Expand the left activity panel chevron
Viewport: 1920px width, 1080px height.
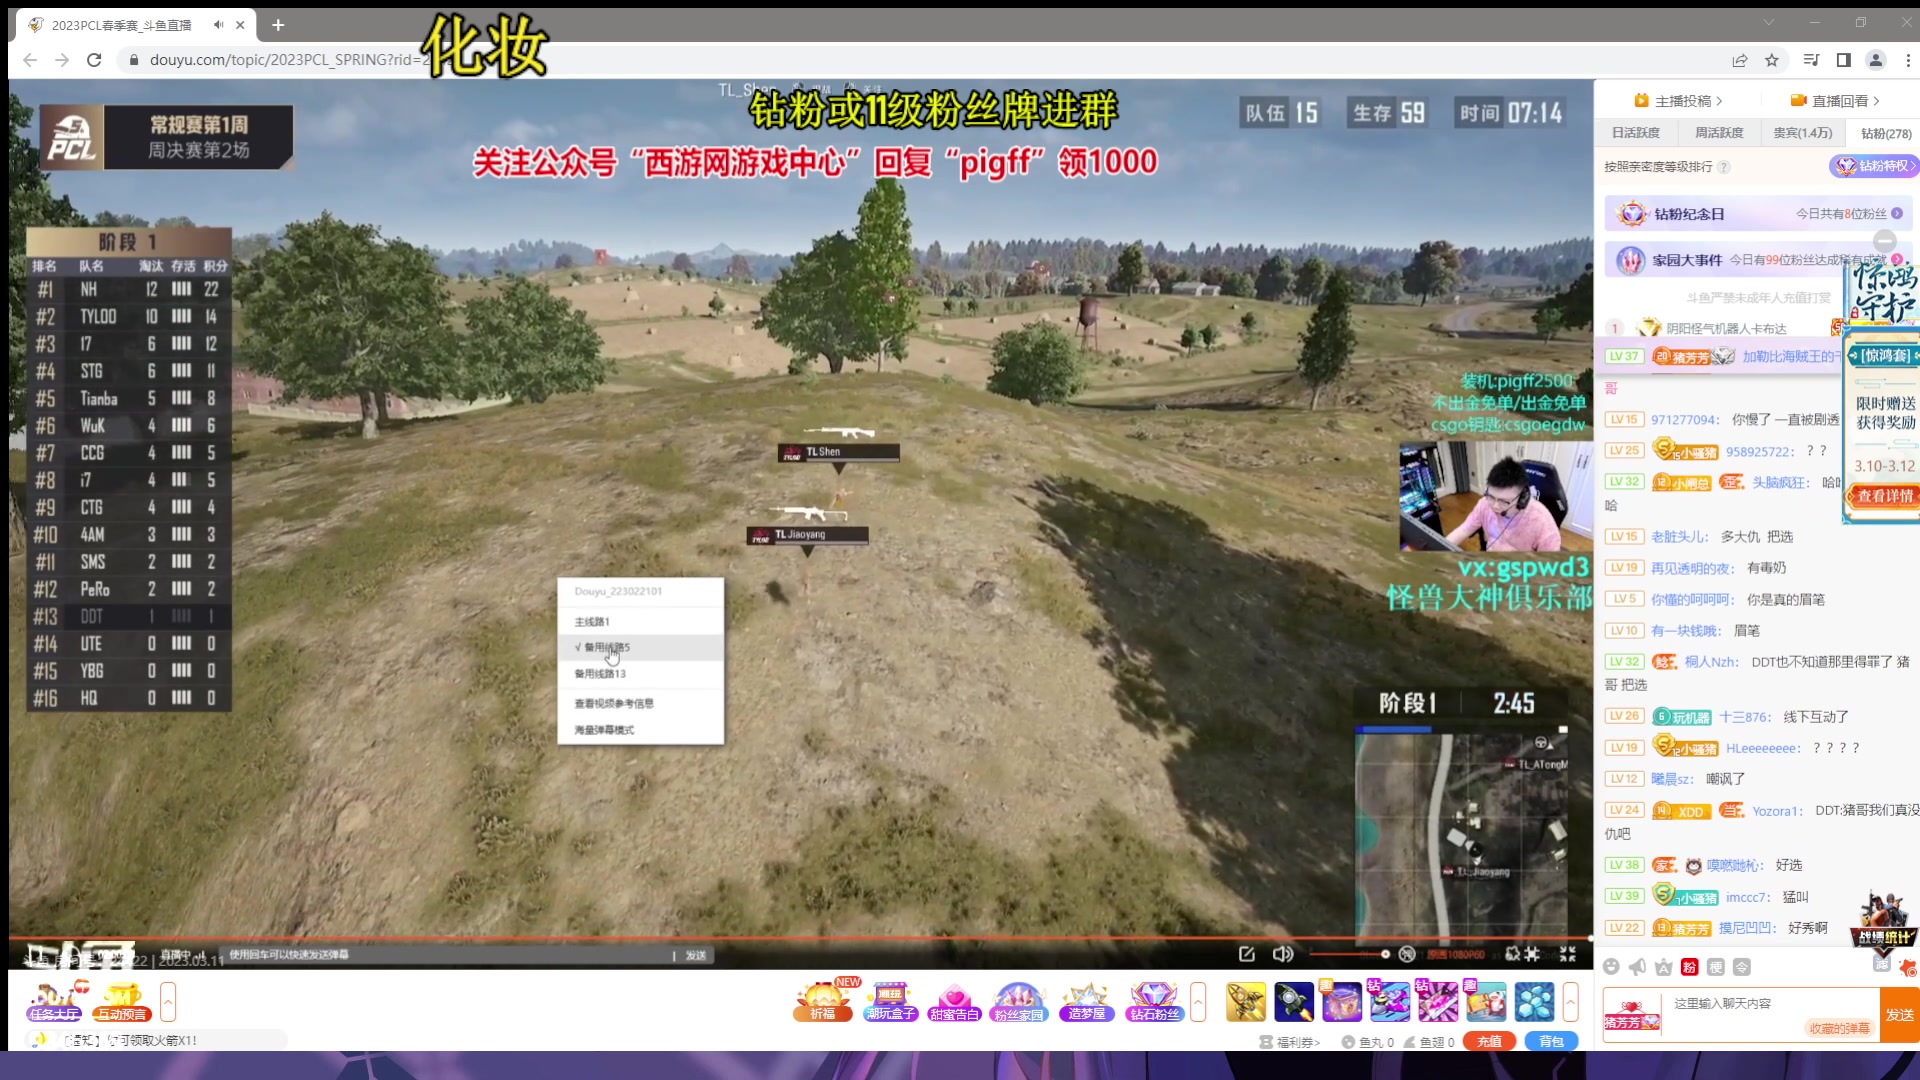(168, 1001)
